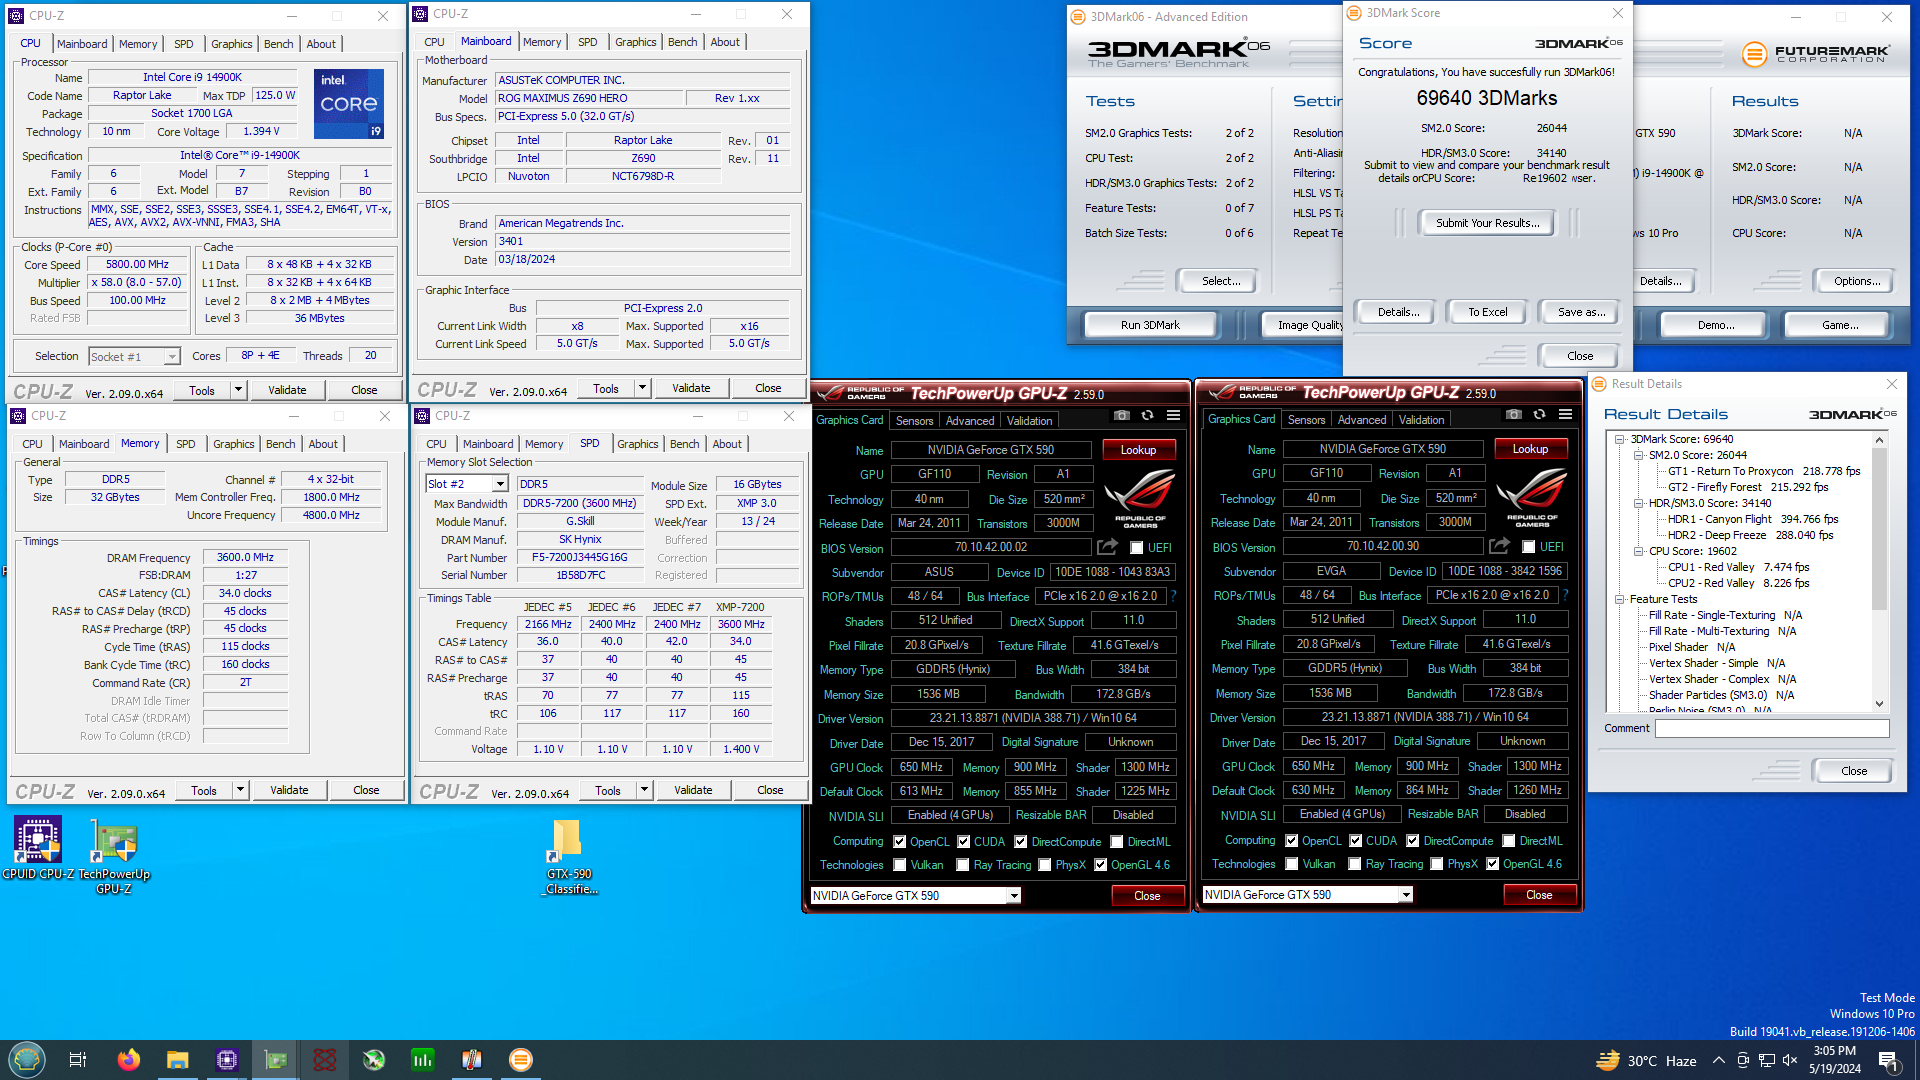Open GPU selection dropdown in ASUS GPU-Z window
Image resolution: width=1920 pixels, height=1080 pixels.
coord(1014,896)
